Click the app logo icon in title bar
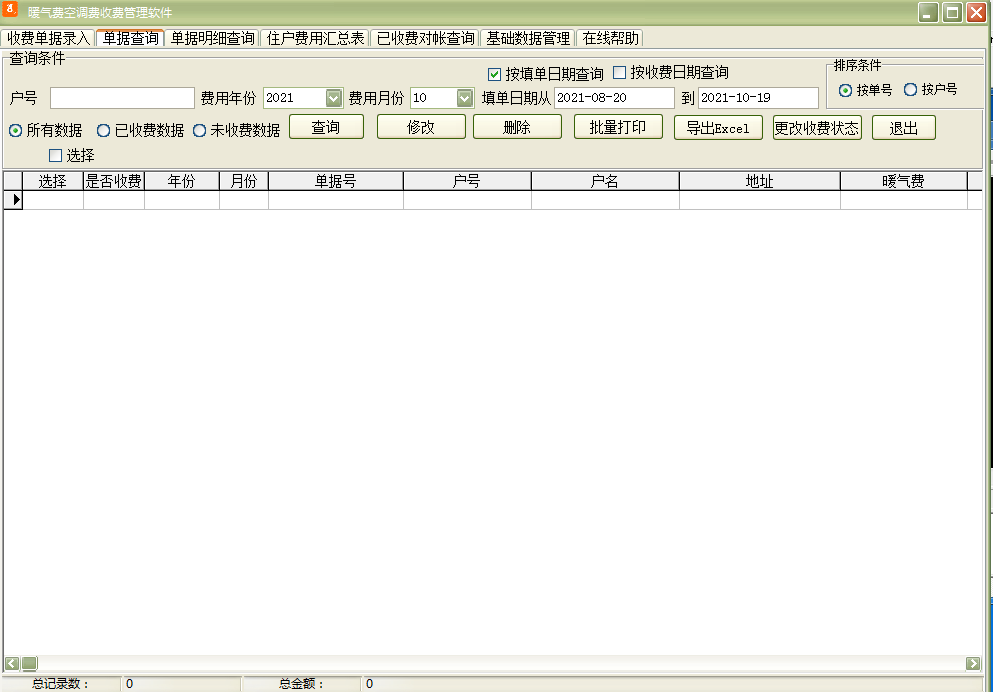Screen dimensions: 993x692 [x=10, y=10]
